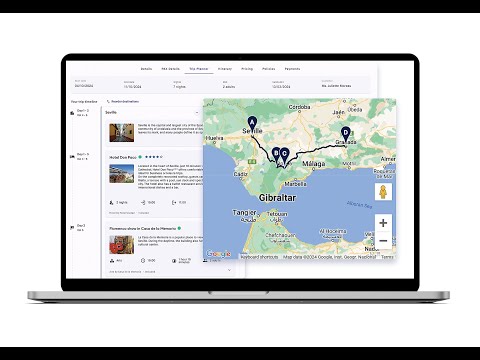Click the Hotel Don Paco star rating
The height and width of the screenshot is (360, 480).
pyautogui.click(x=154, y=157)
